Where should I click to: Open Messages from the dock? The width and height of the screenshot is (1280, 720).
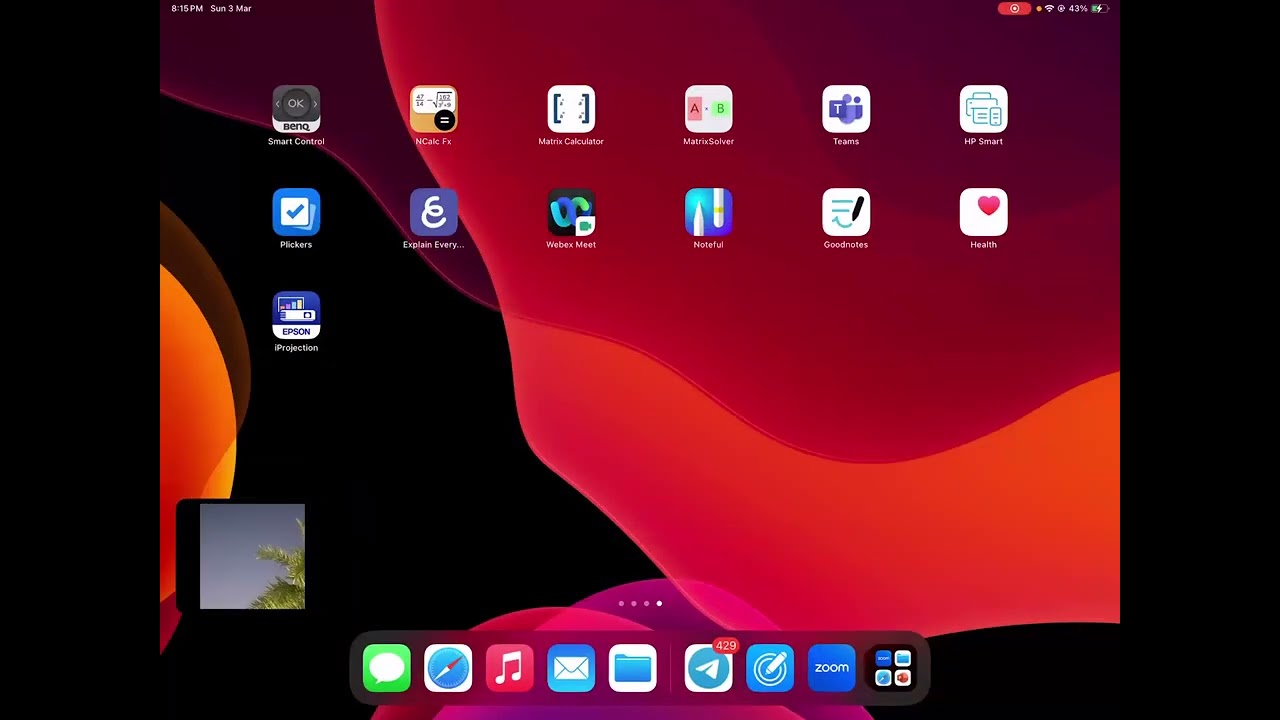pyautogui.click(x=387, y=669)
